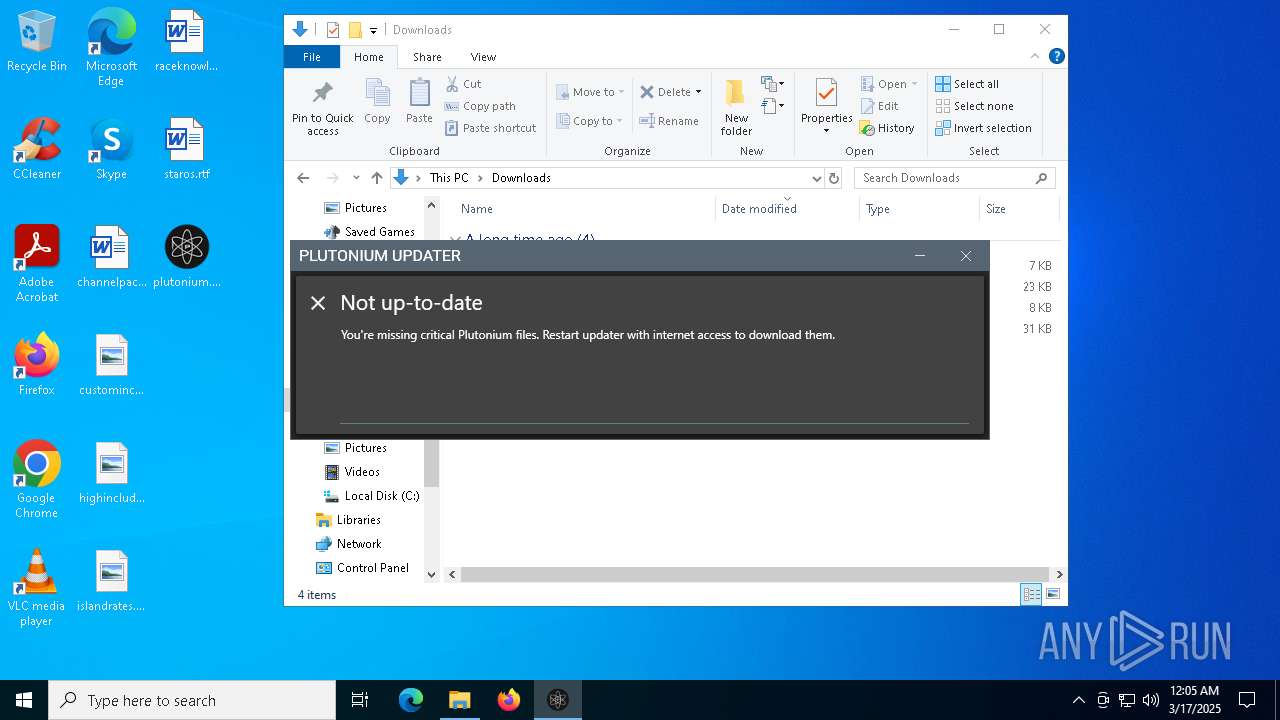Switch to the Home ribbon tab
Screen dimensions: 1280x720
click(369, 57)
